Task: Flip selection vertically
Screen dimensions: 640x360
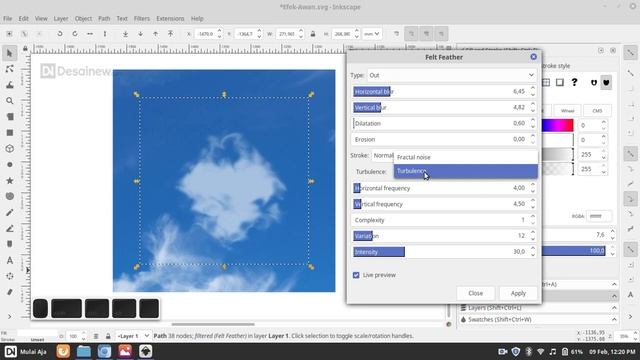Action: (x=105, y=34)
